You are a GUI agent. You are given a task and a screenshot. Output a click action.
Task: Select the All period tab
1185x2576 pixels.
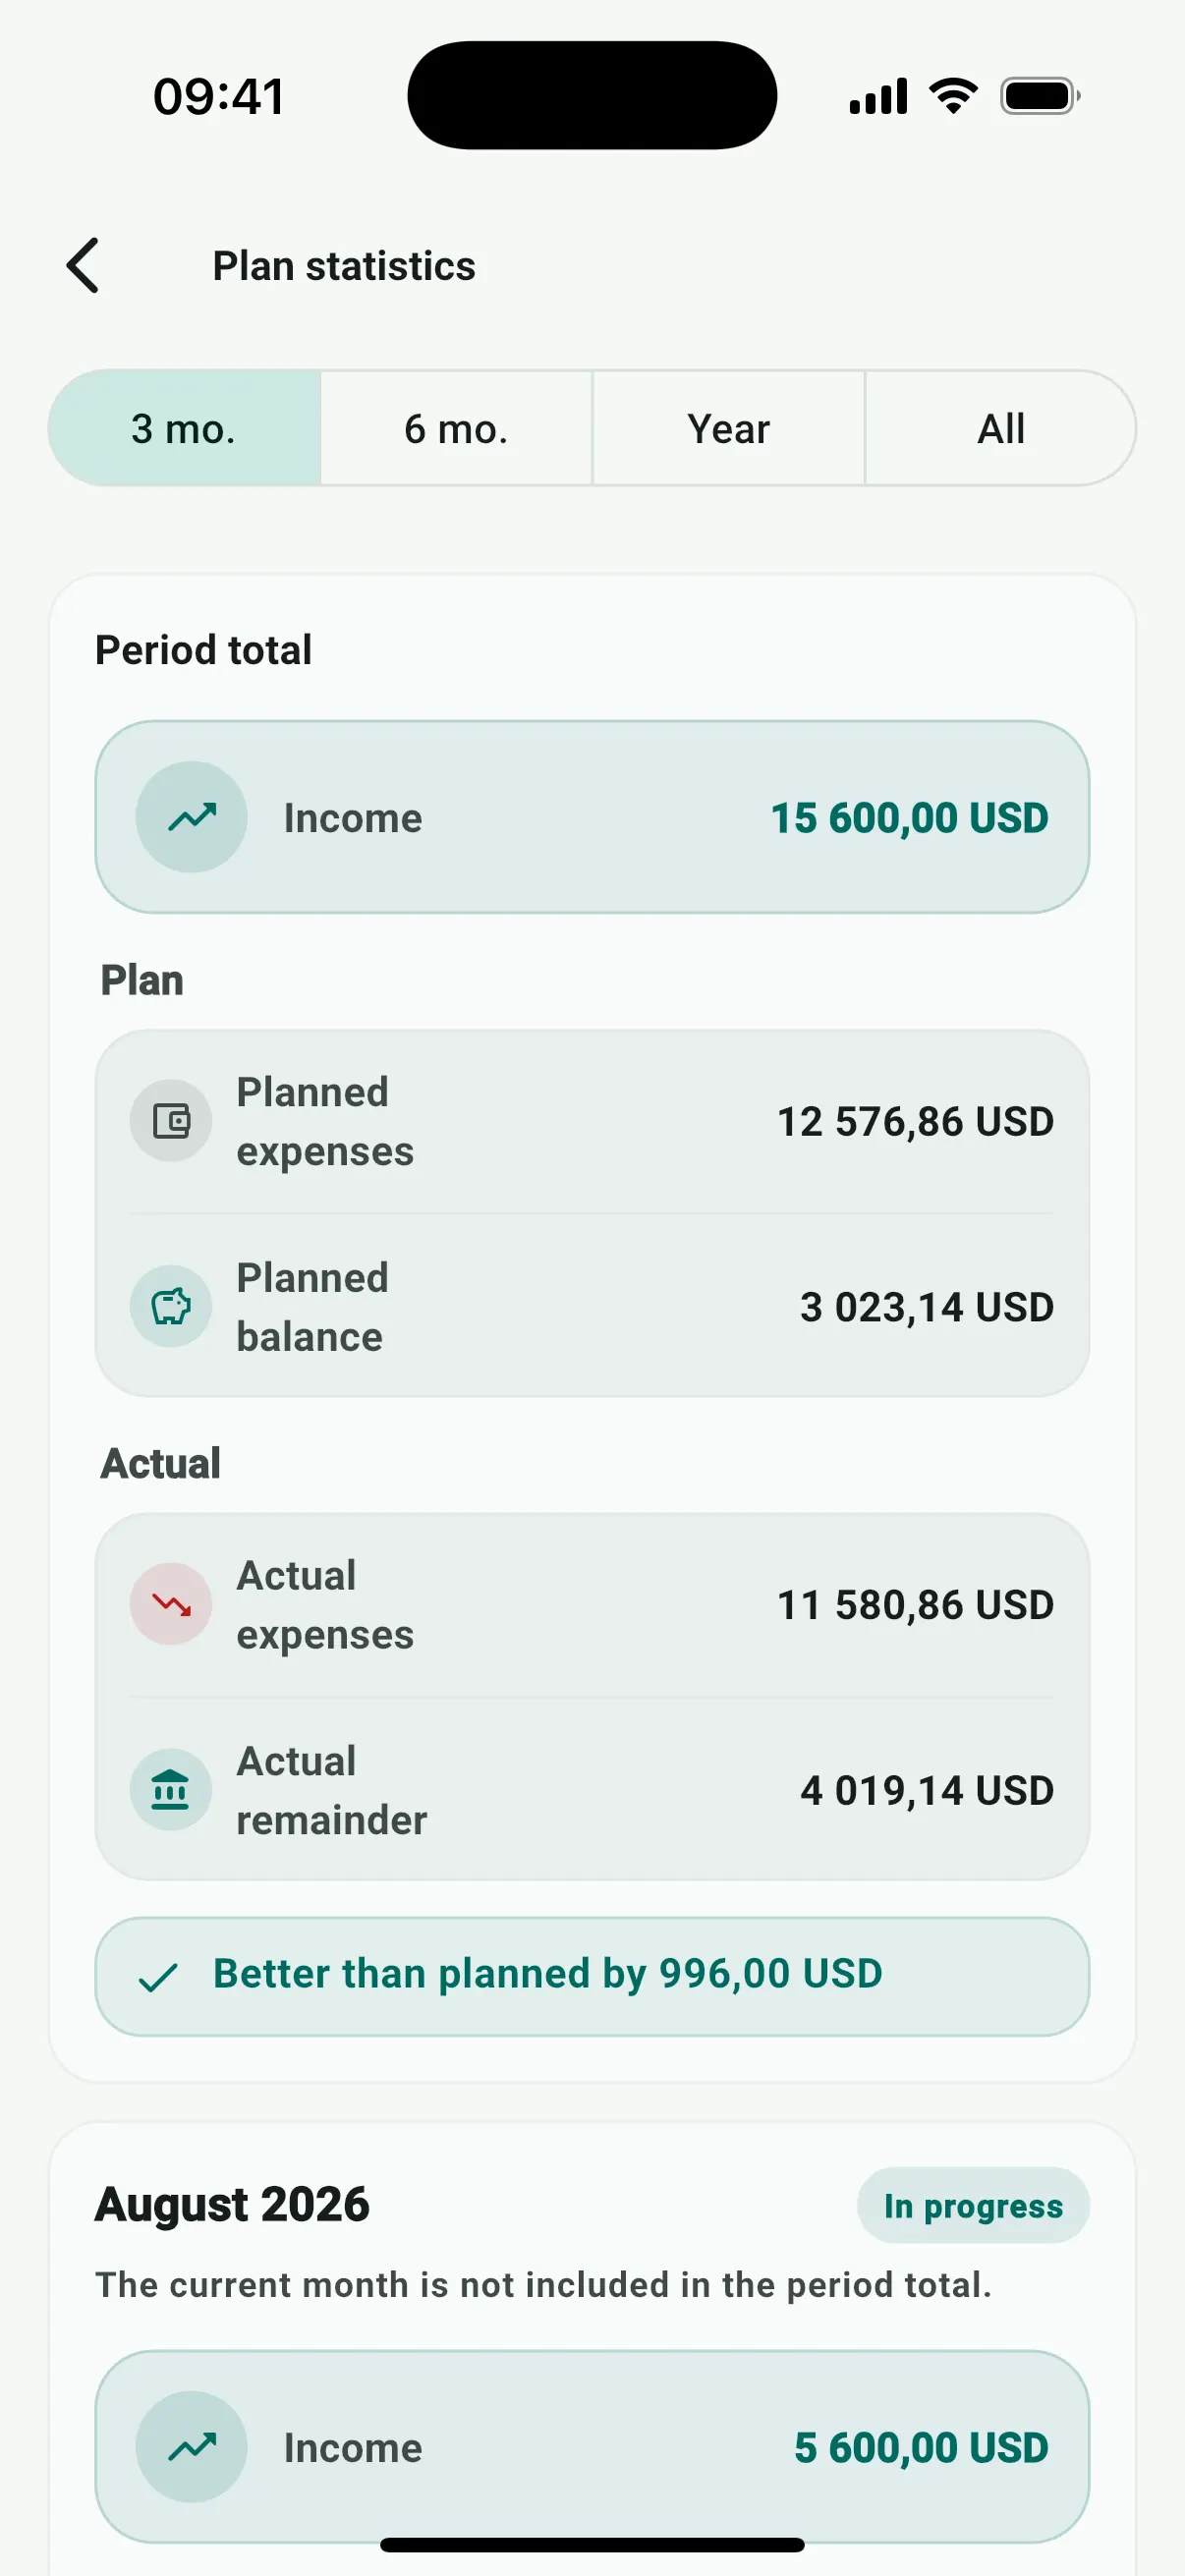tap(1000, 429)
